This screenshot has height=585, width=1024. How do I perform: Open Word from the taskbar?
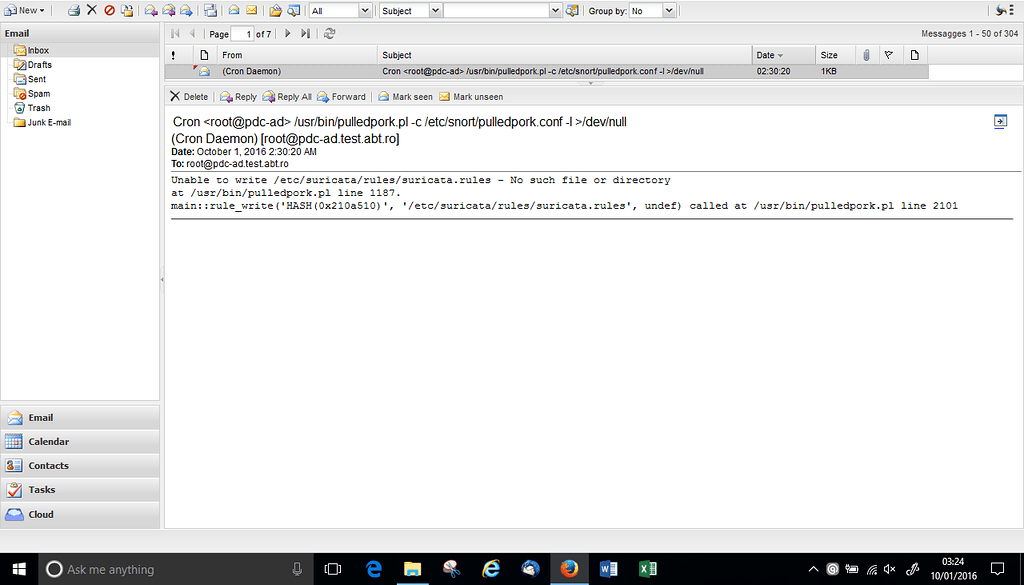[608, 569]
